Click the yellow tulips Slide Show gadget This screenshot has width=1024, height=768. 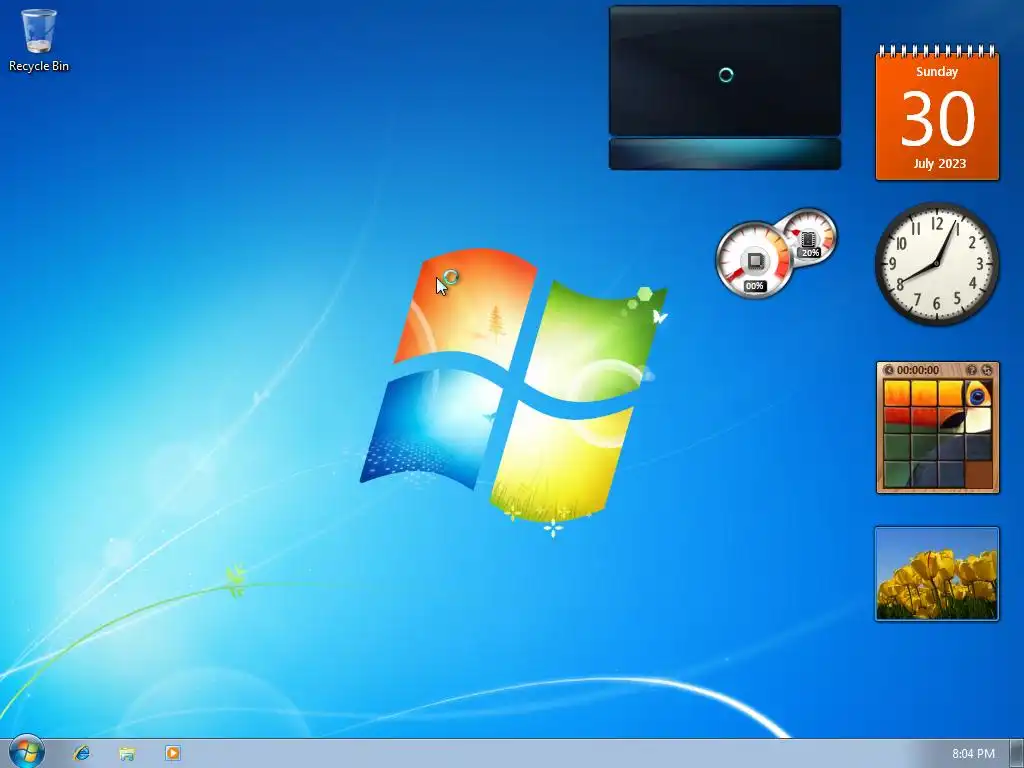pos(937,574)
